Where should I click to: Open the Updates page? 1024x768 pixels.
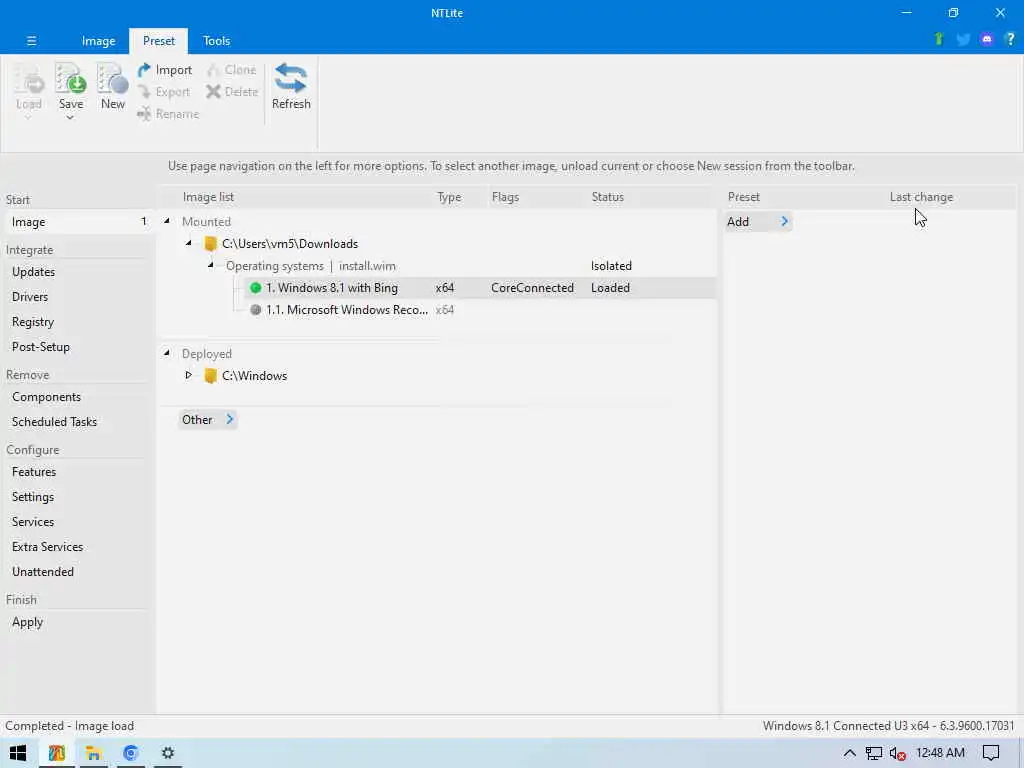pos(33,272)
